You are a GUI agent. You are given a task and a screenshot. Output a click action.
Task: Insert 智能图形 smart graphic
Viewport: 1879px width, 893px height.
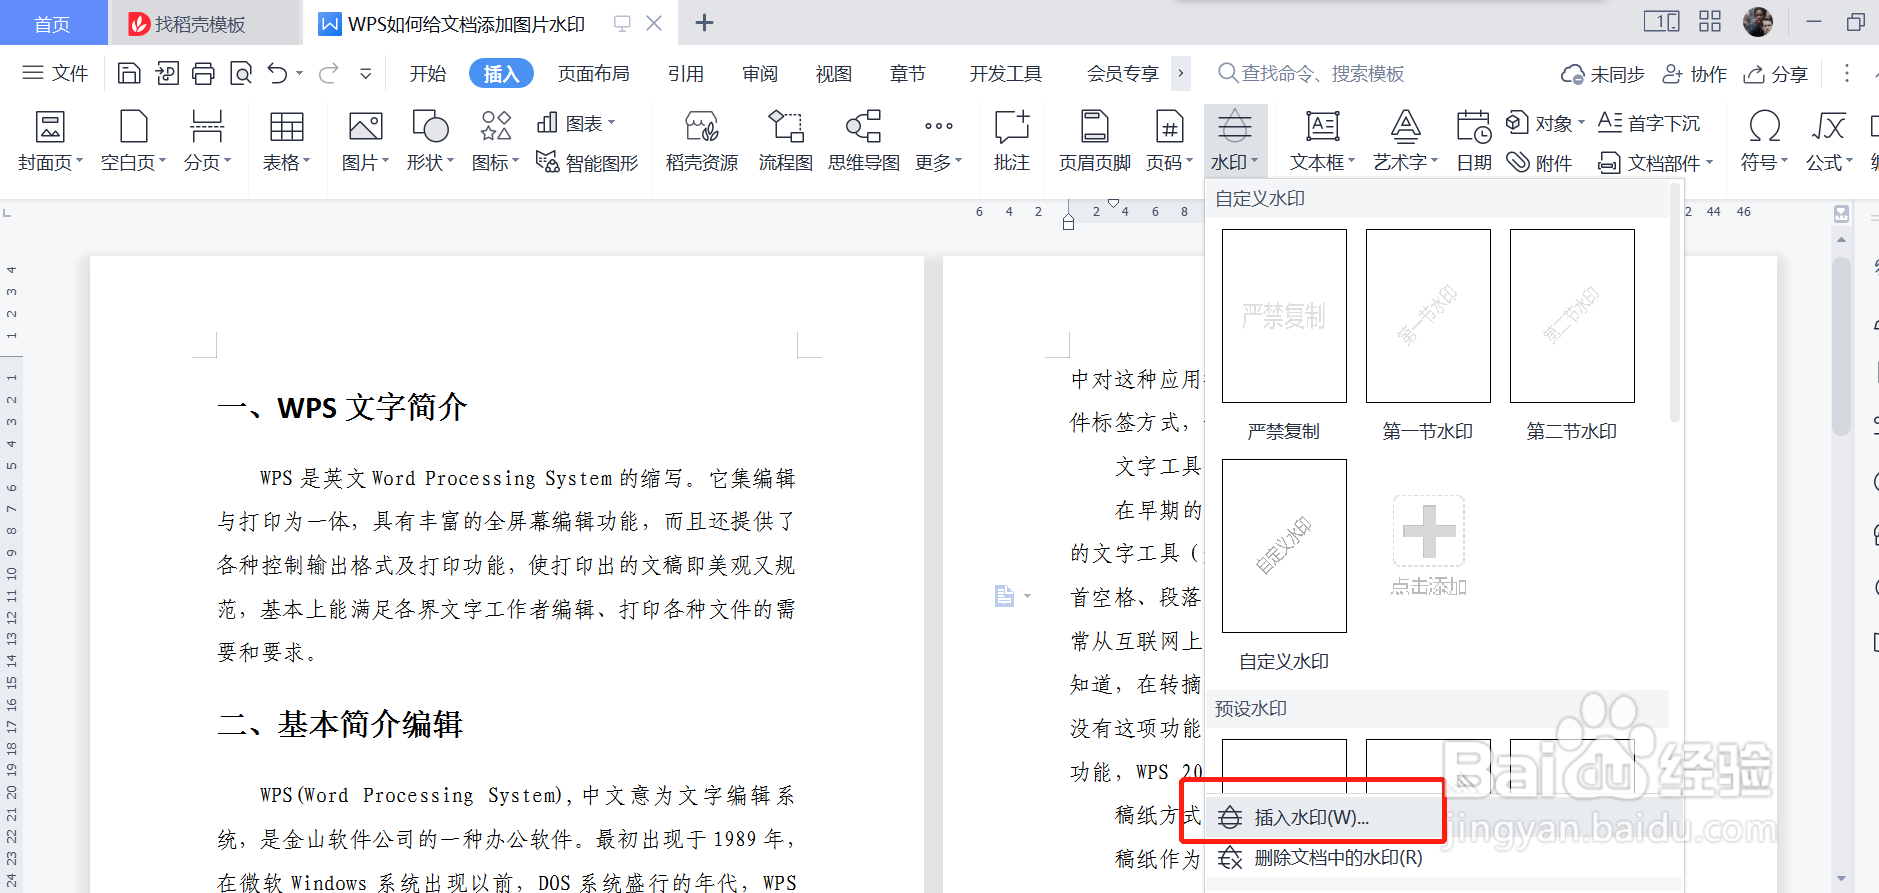pos(587,162)
